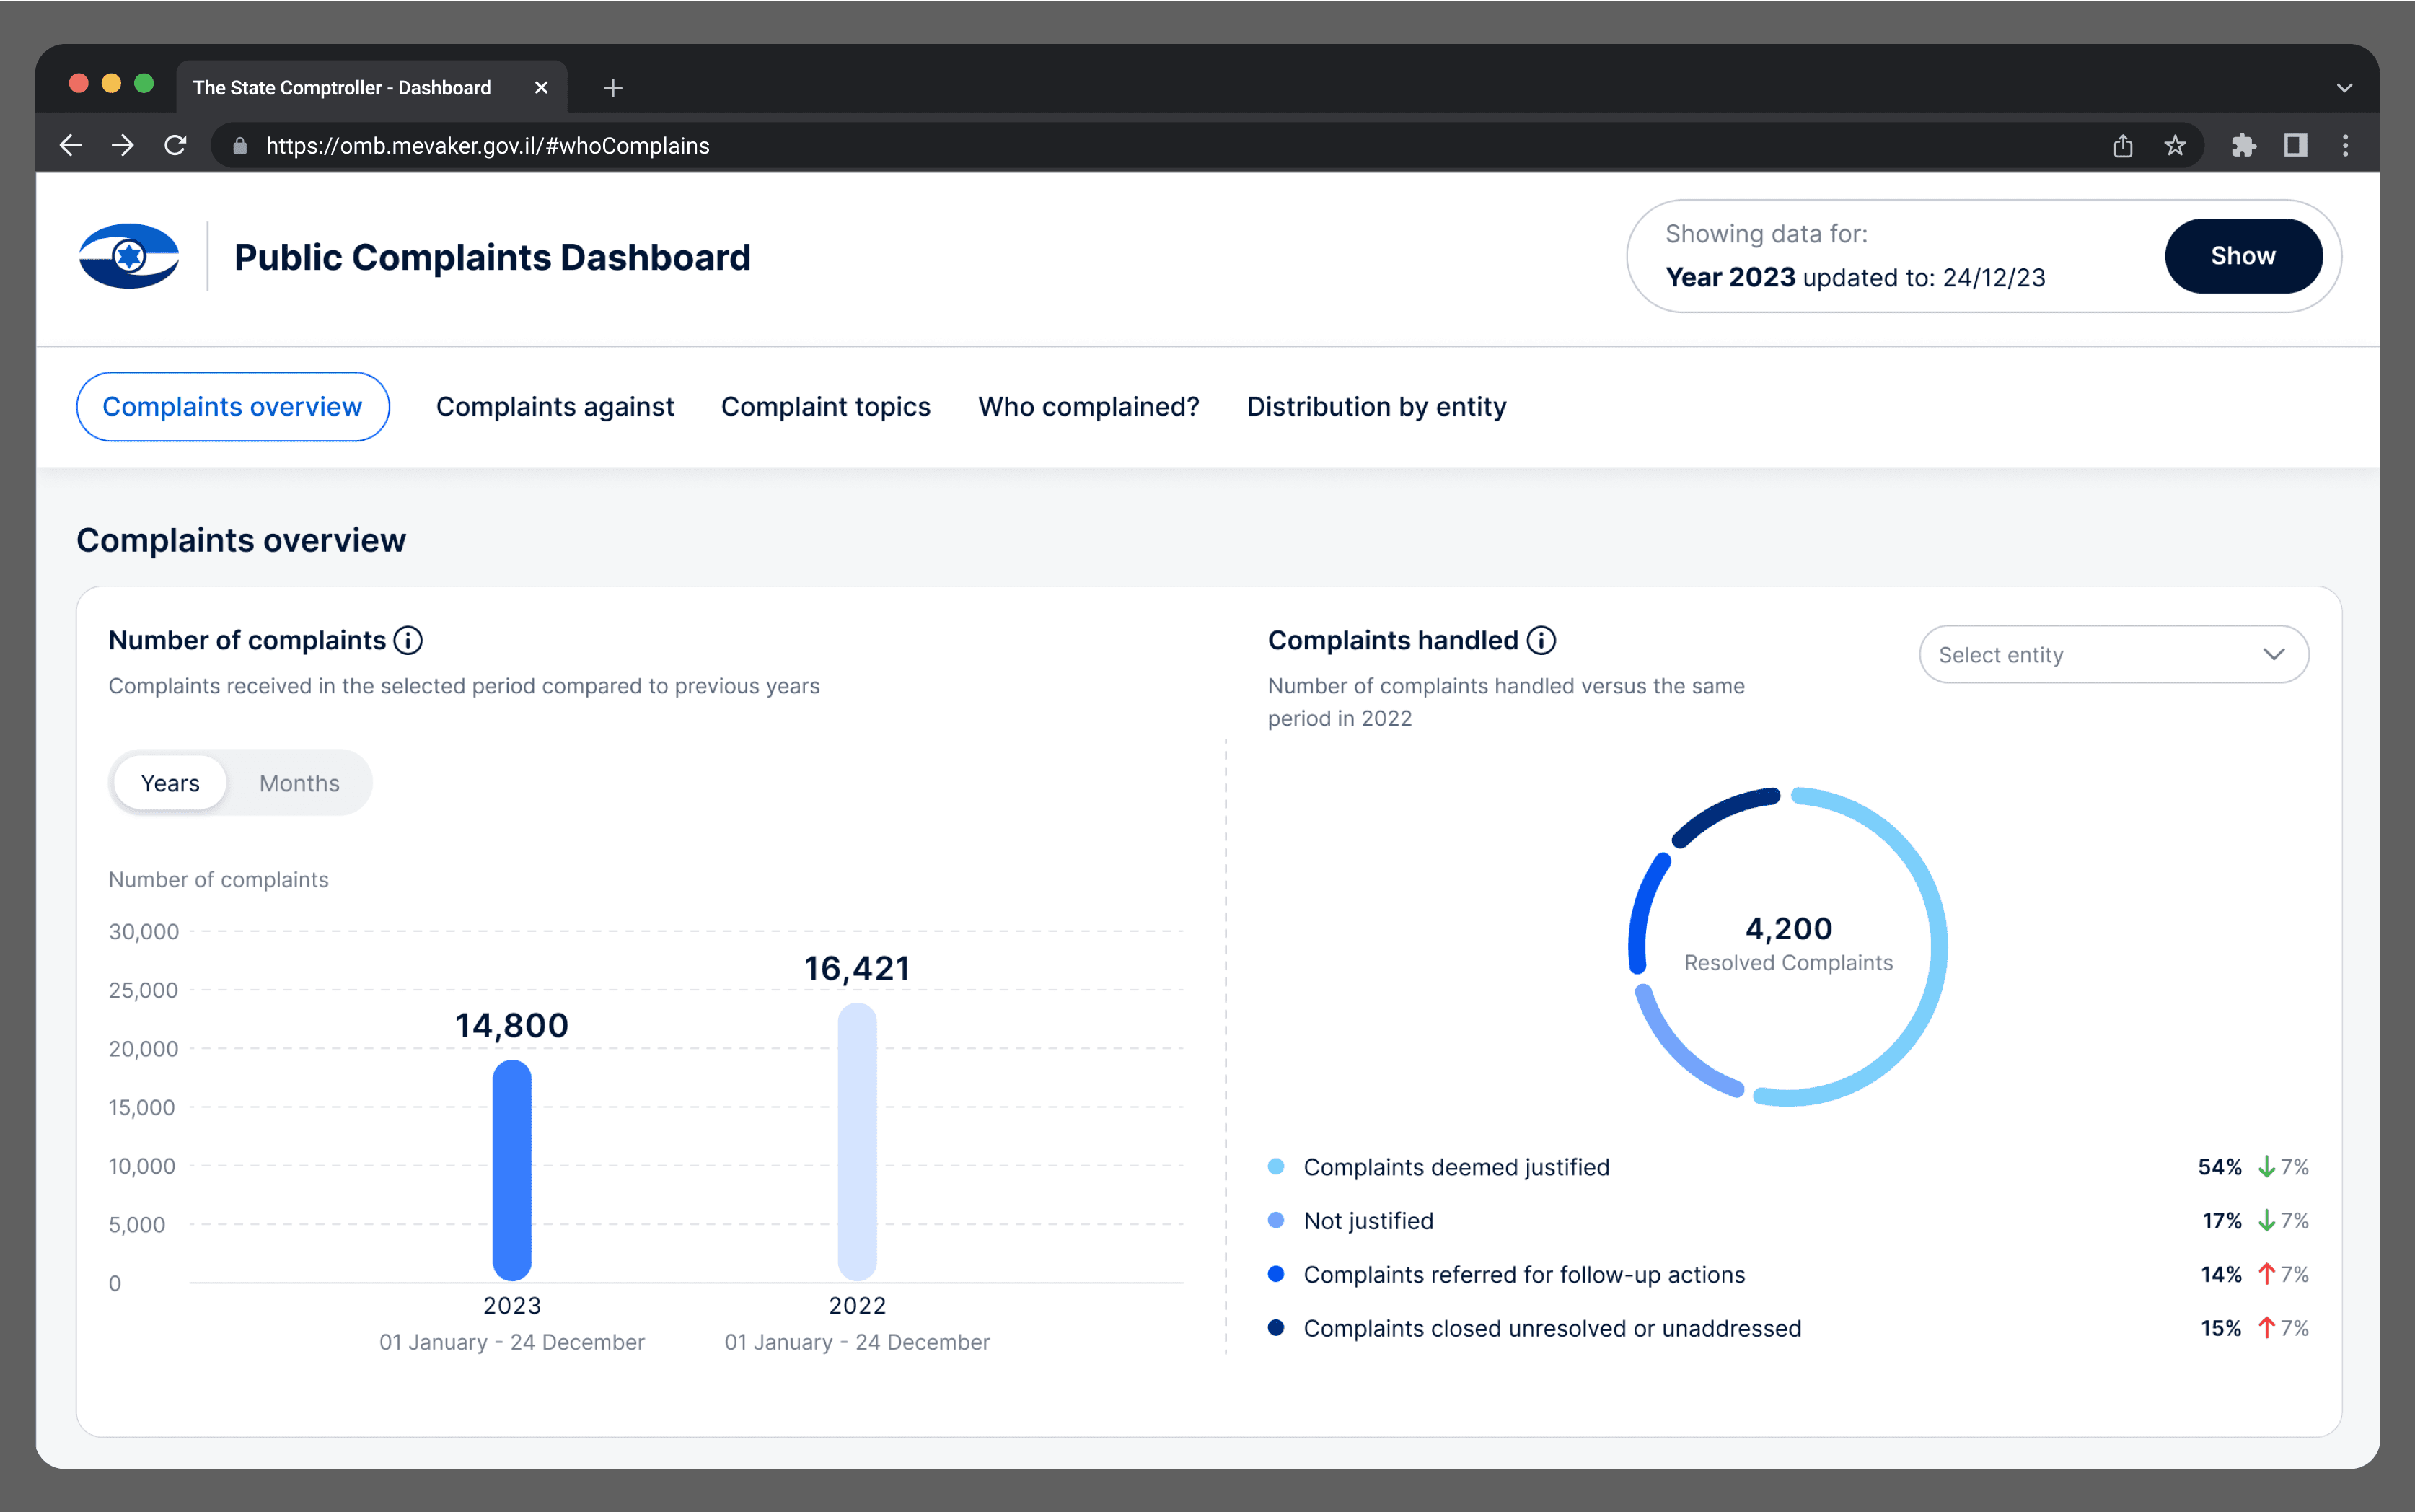Open the browser three-dot menu
The height and width of the screenshot is (1512, 2415).
click(2345, 146)
